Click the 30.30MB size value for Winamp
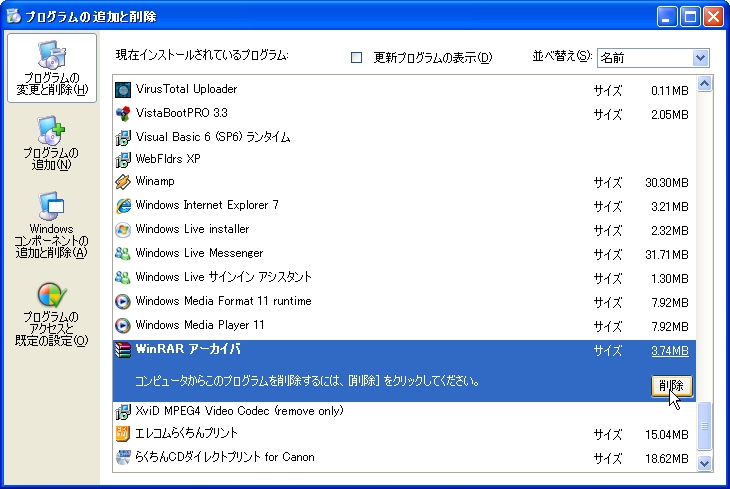The height and width of the screenshot is (489, 730). (x=667, y=183)
